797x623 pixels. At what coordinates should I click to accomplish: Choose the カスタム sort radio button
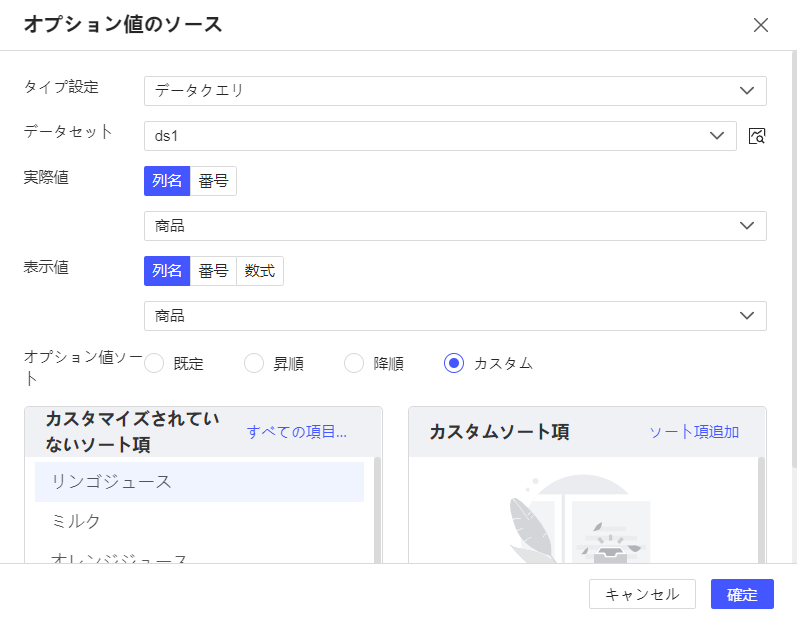tap(453, 363)
